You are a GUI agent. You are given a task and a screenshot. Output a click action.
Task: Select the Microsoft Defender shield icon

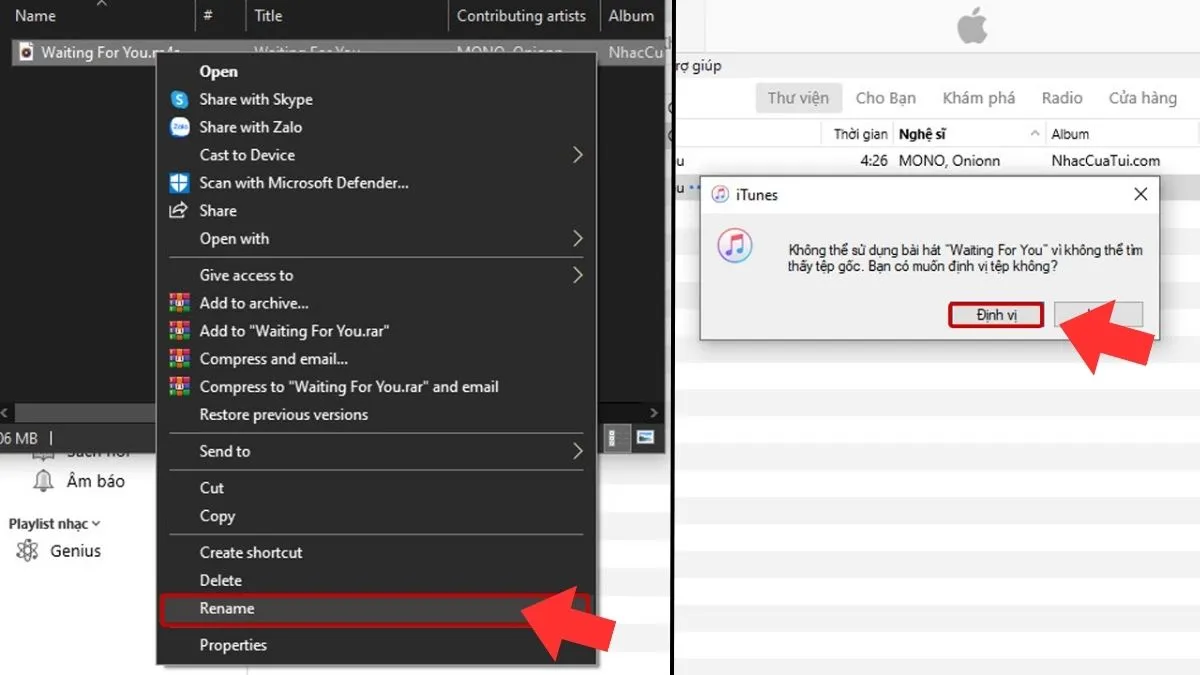(x=180, y=183)
